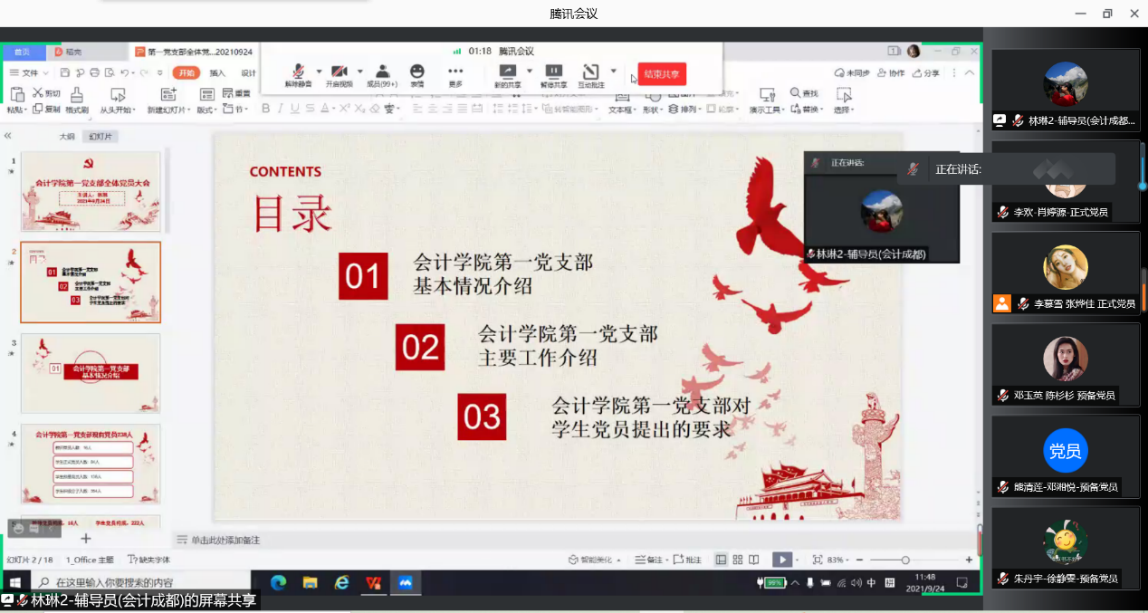Toggle italic text formatting

click(280, 108)
